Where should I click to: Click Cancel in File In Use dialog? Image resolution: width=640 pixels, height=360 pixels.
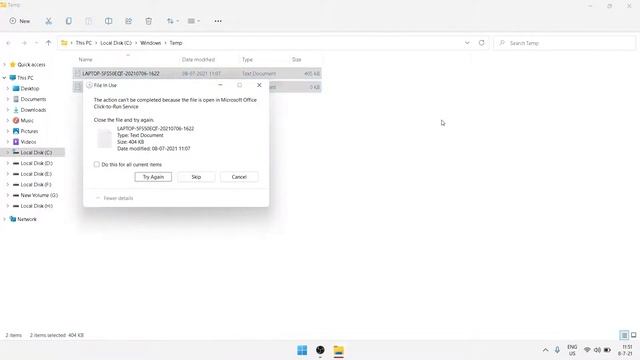click(239, 177)
